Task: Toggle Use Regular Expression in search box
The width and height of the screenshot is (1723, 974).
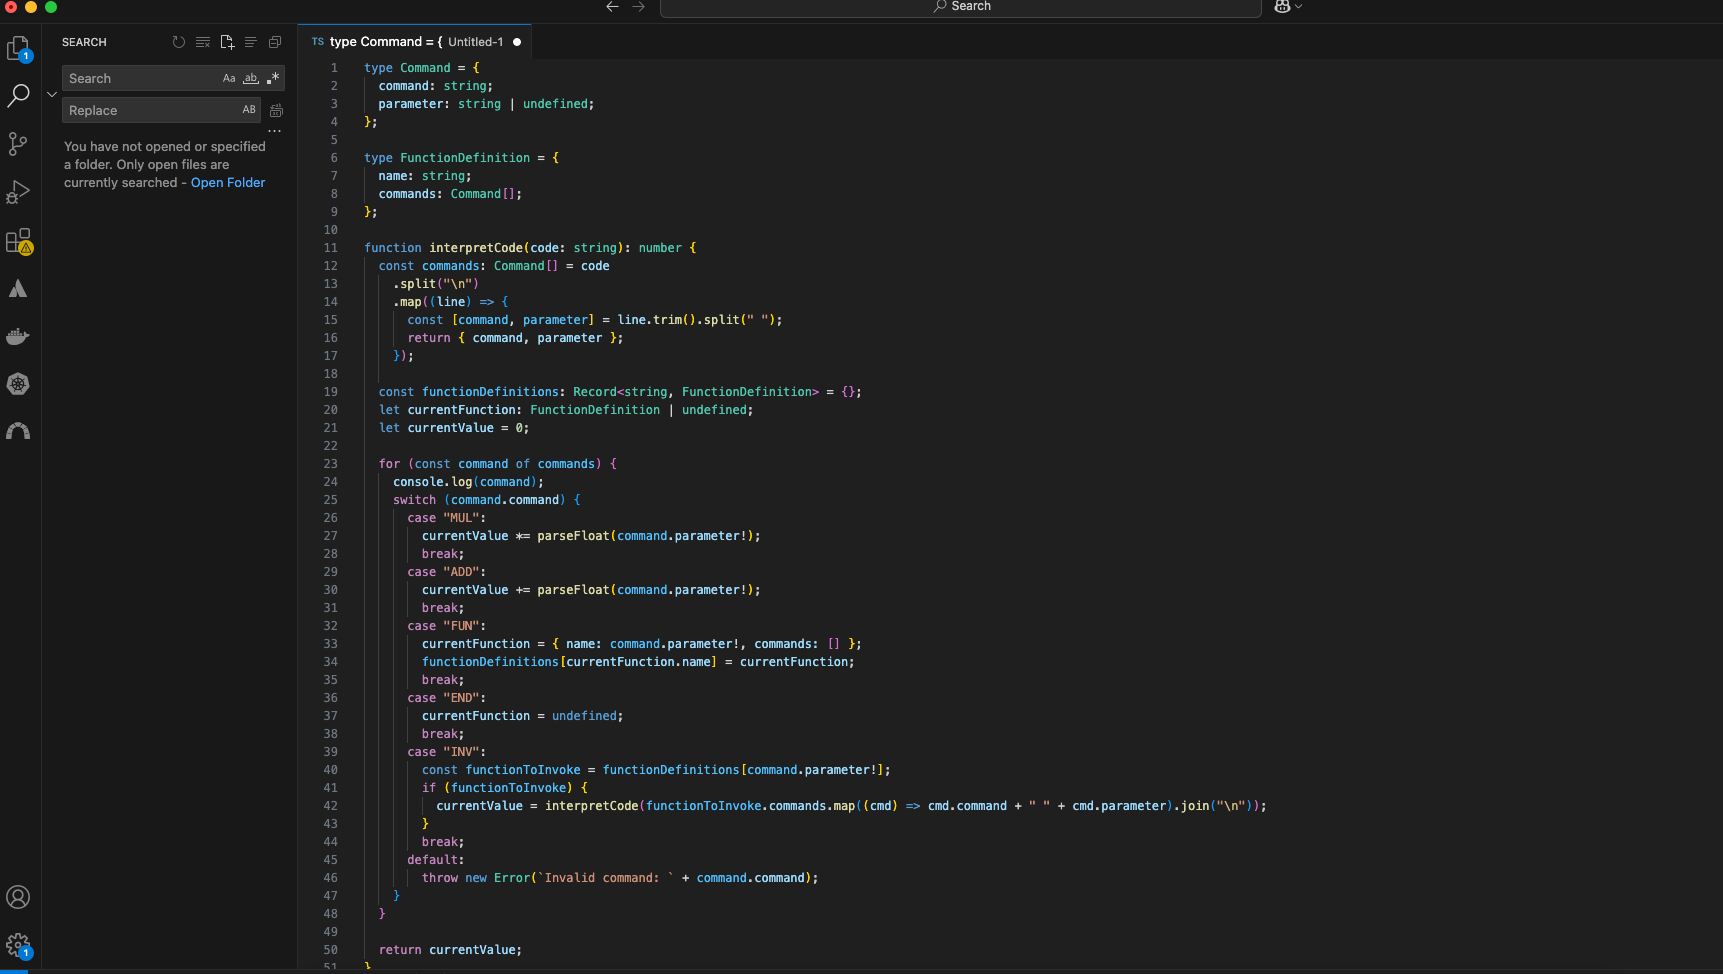Action: (x=273, y=78)
